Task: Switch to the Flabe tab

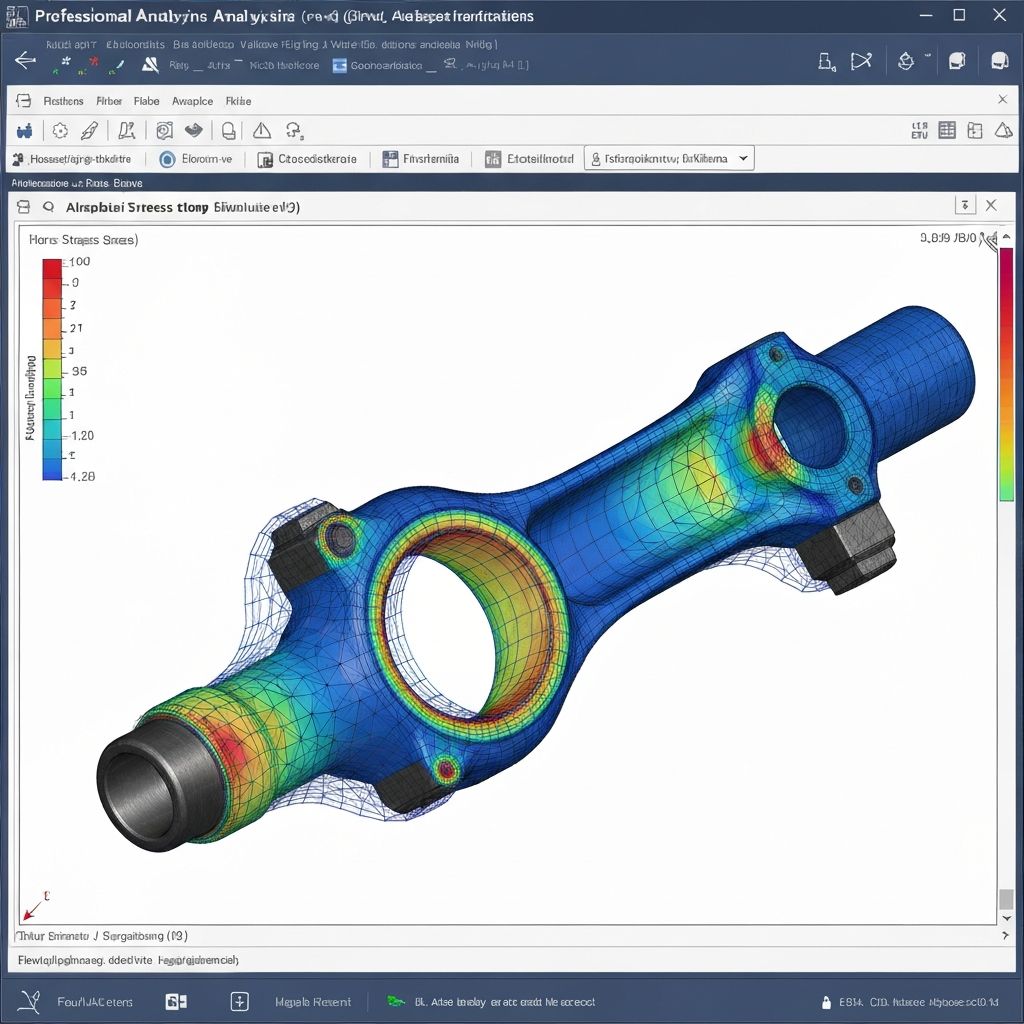Action: (146, 101)
